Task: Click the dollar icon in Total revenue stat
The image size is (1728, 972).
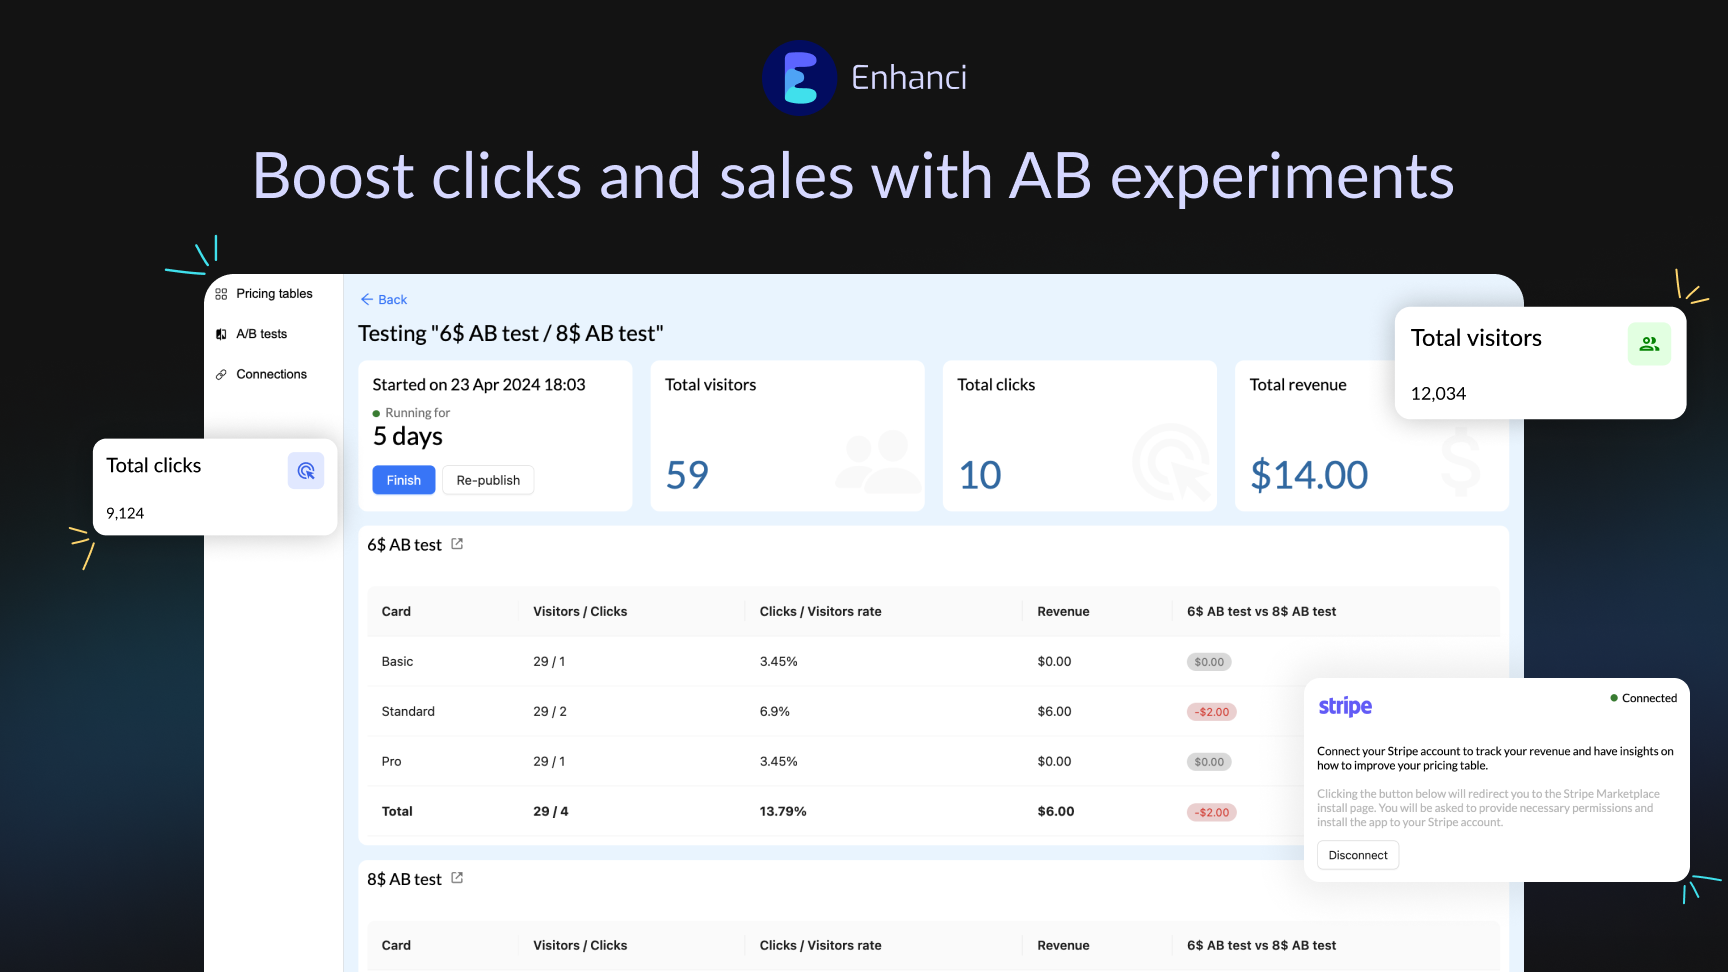Action: point(1461,460)
